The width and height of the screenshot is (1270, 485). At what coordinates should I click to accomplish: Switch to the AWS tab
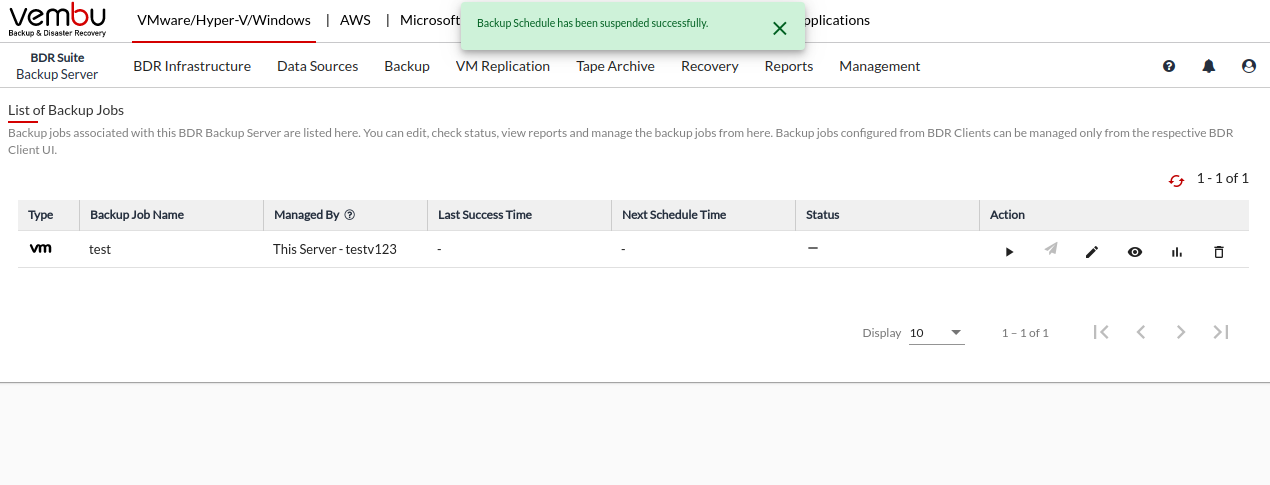355,20
